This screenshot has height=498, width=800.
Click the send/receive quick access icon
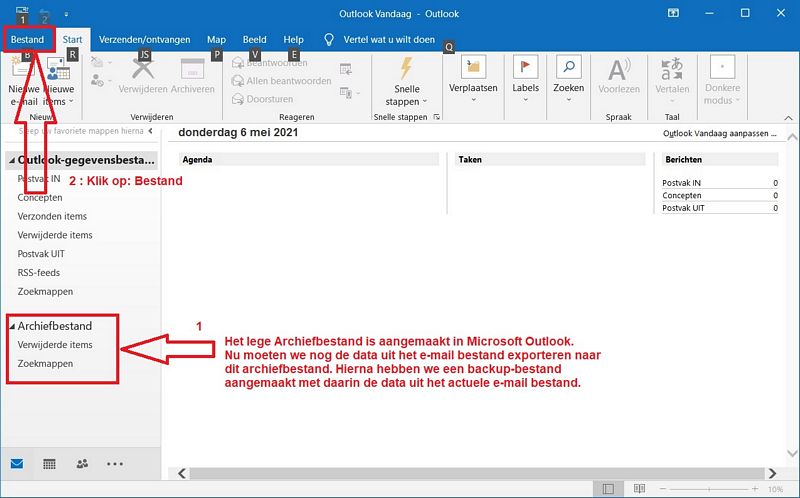(x=22, y=11)
